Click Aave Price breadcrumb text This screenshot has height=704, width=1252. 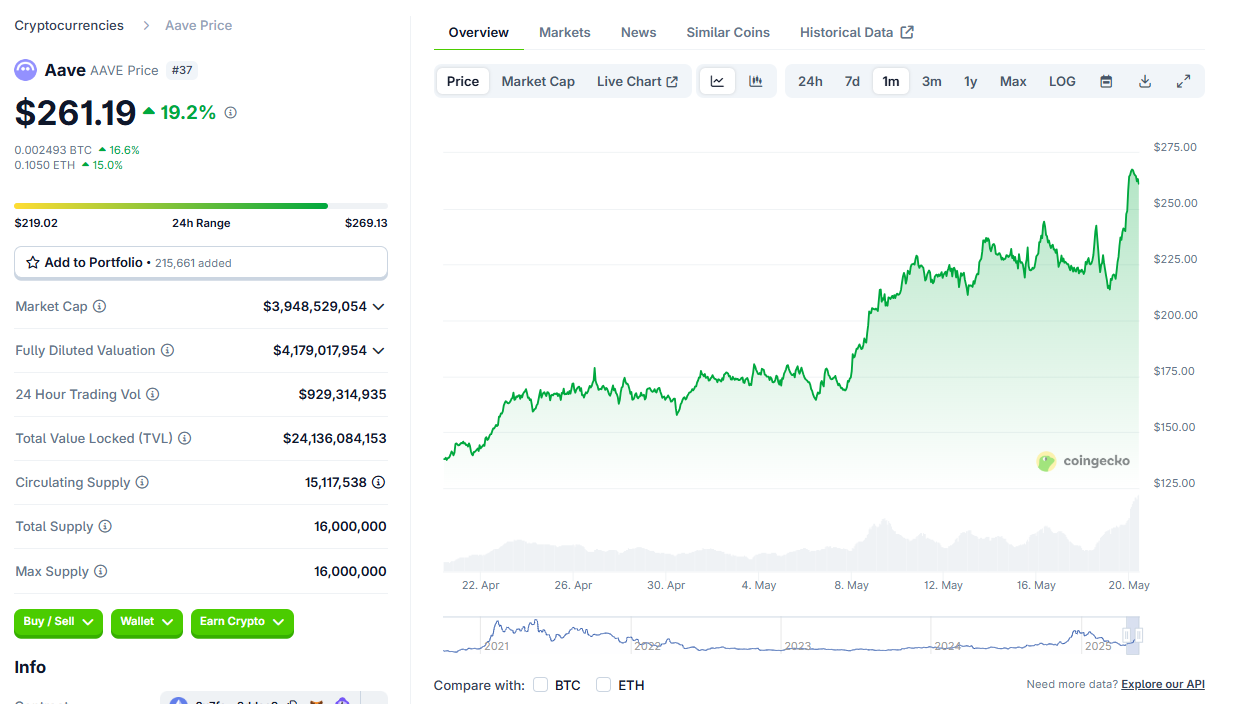click(x=198, y=25)
